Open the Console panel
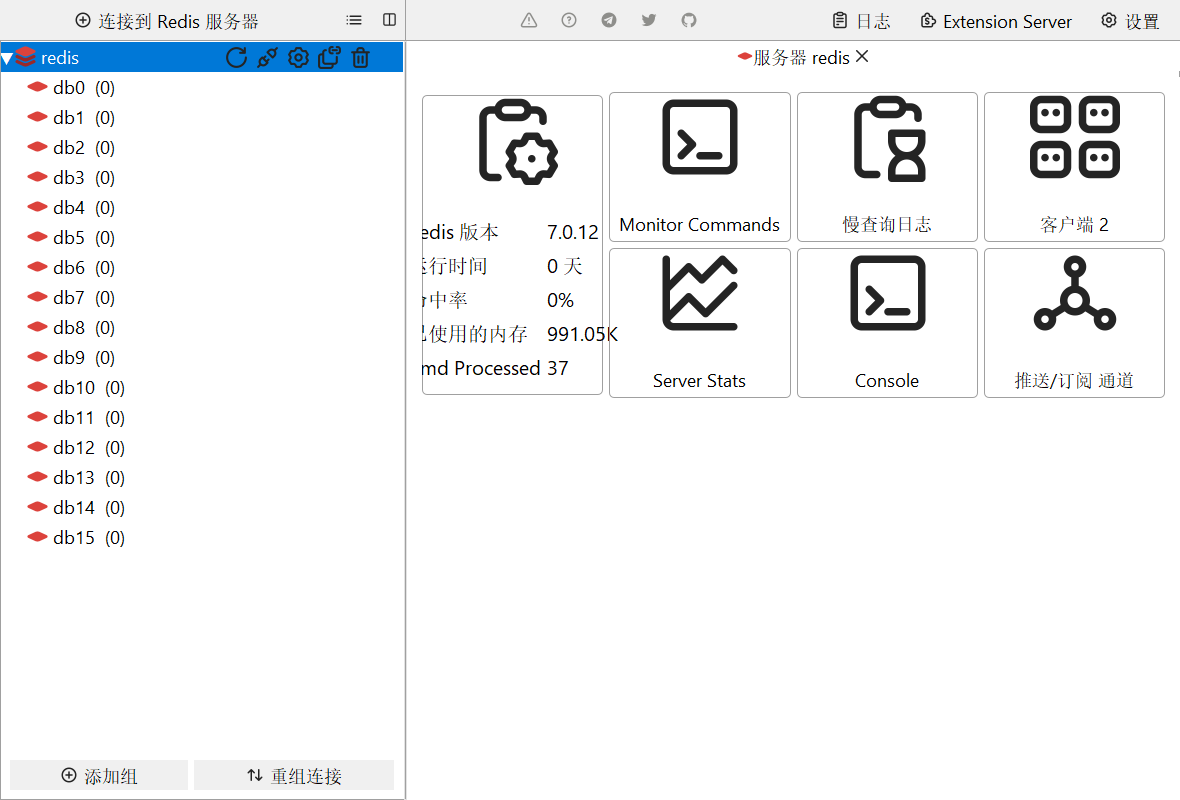 click(886, 322)
